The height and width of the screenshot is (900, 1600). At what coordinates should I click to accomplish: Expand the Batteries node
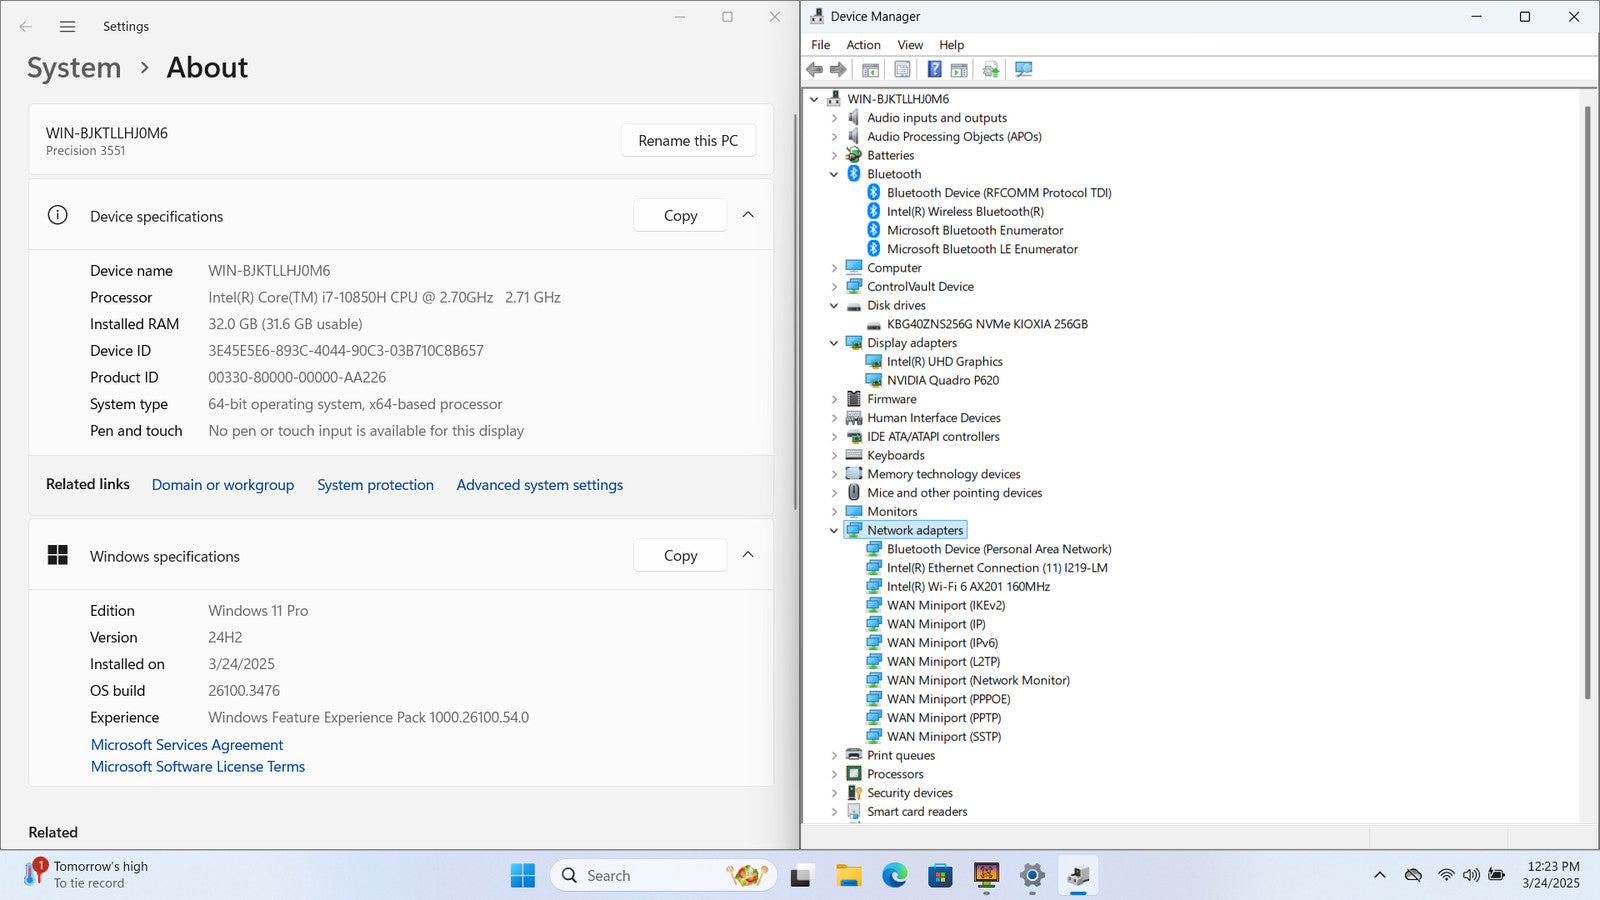(834, 155)
